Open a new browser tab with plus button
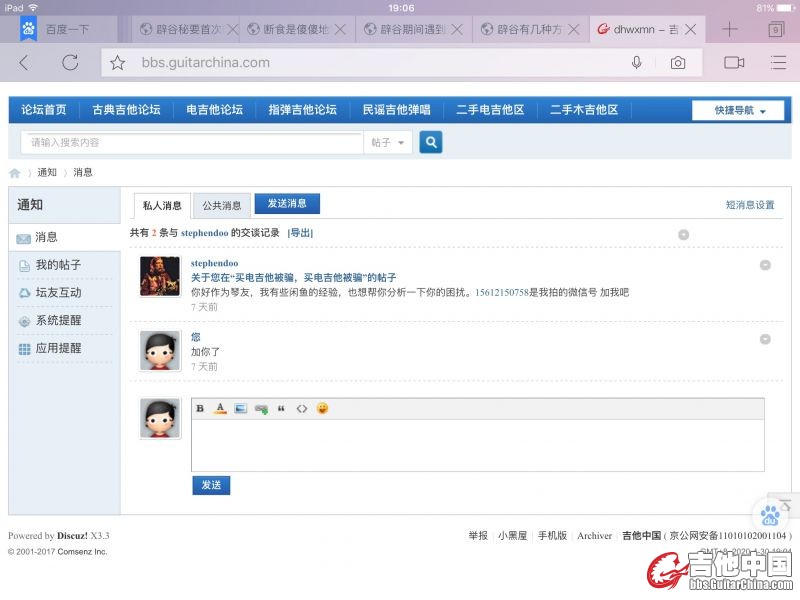 pos(730,29)
